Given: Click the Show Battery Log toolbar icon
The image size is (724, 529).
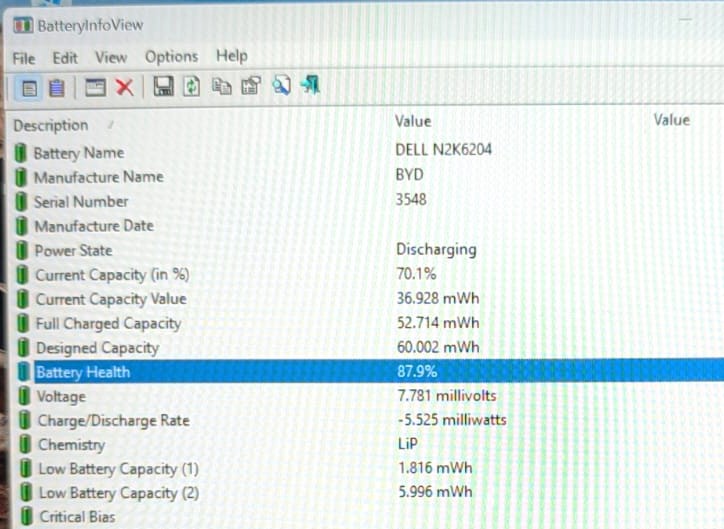Looking at the screenshot, I should pos(57,88).
